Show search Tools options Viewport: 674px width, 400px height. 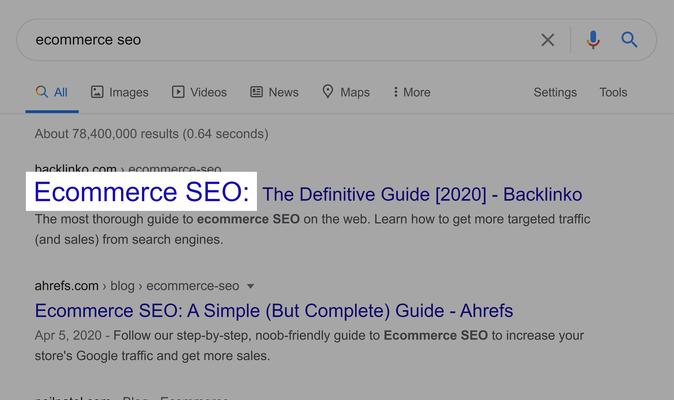point(613,92)
